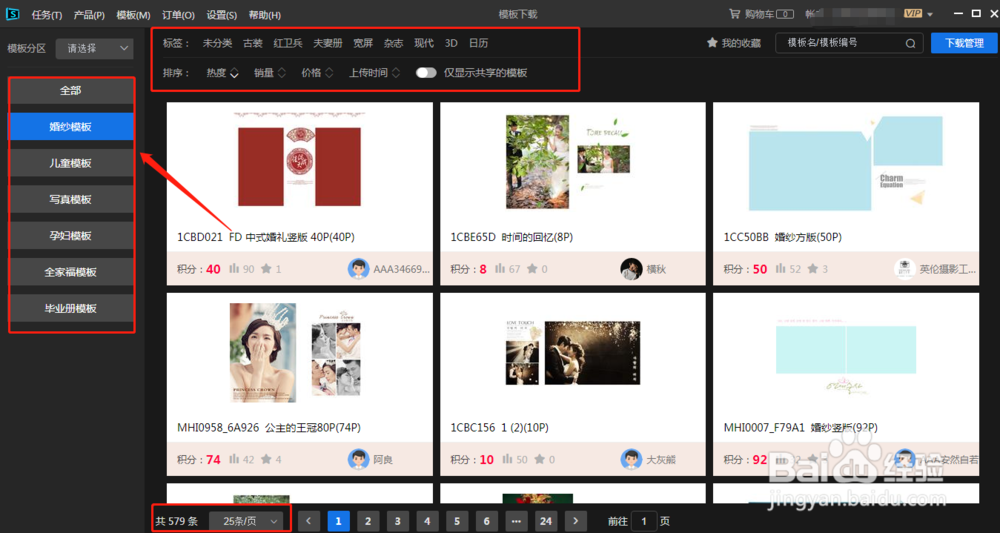Click the VIP badge icon
The image size is (1000, 533).
[913, 13]
